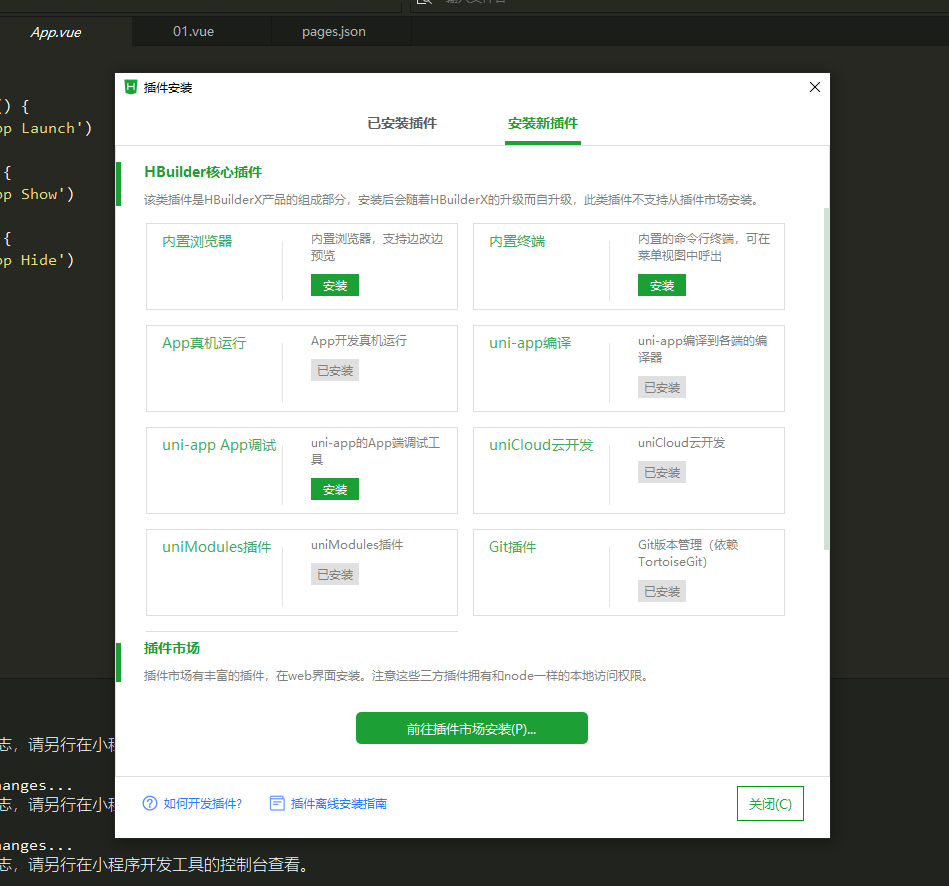Click the uniModules插件 plugin title

(x=217, y=547)
